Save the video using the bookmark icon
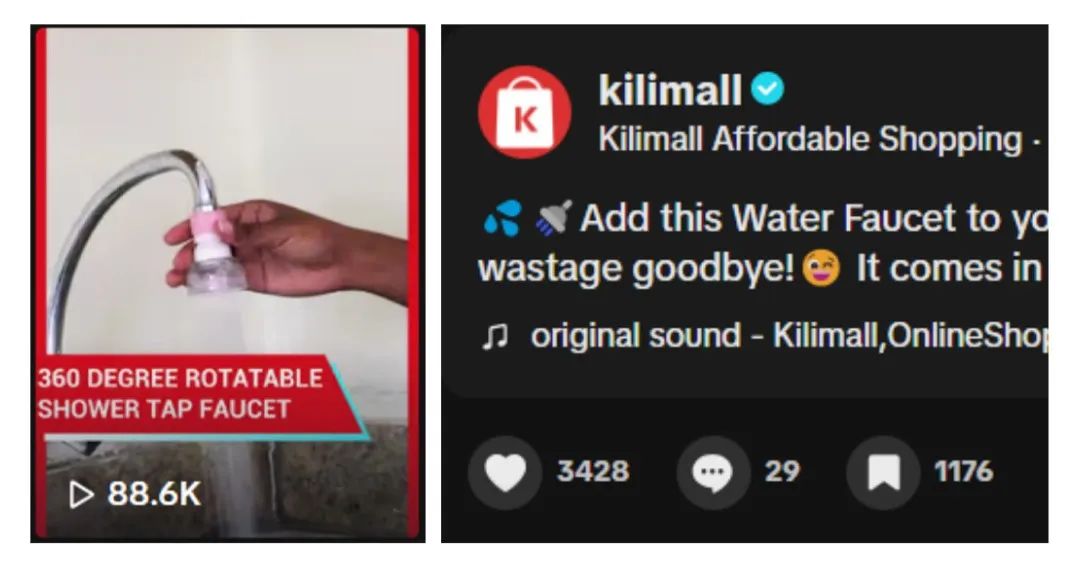 coord(883,472)
